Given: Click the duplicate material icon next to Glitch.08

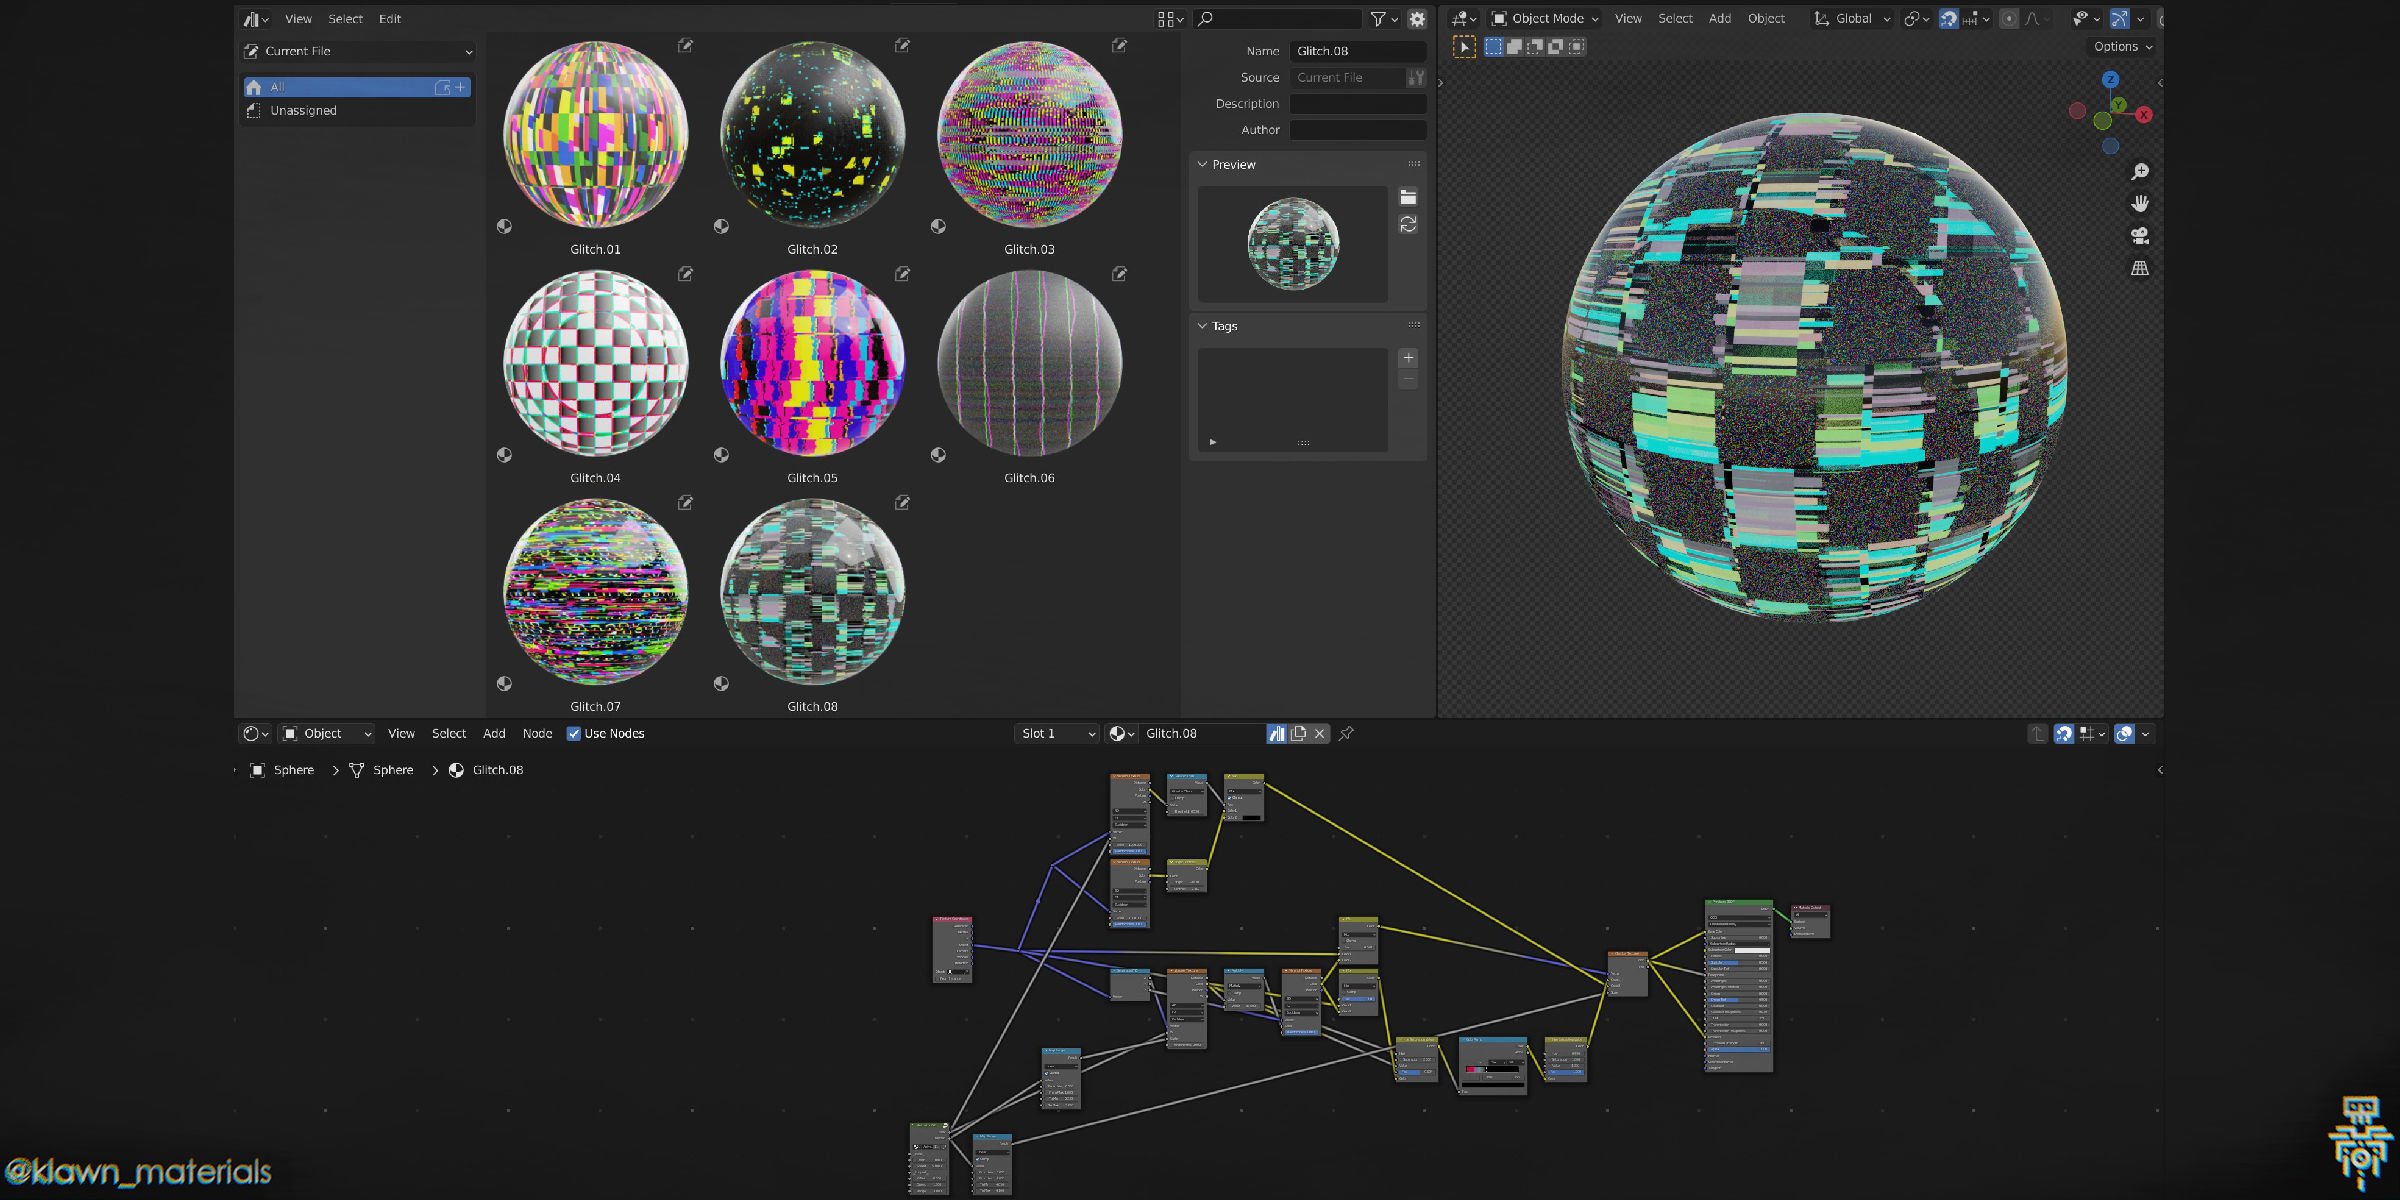Looking at the screenshot, I should 1298,733.
